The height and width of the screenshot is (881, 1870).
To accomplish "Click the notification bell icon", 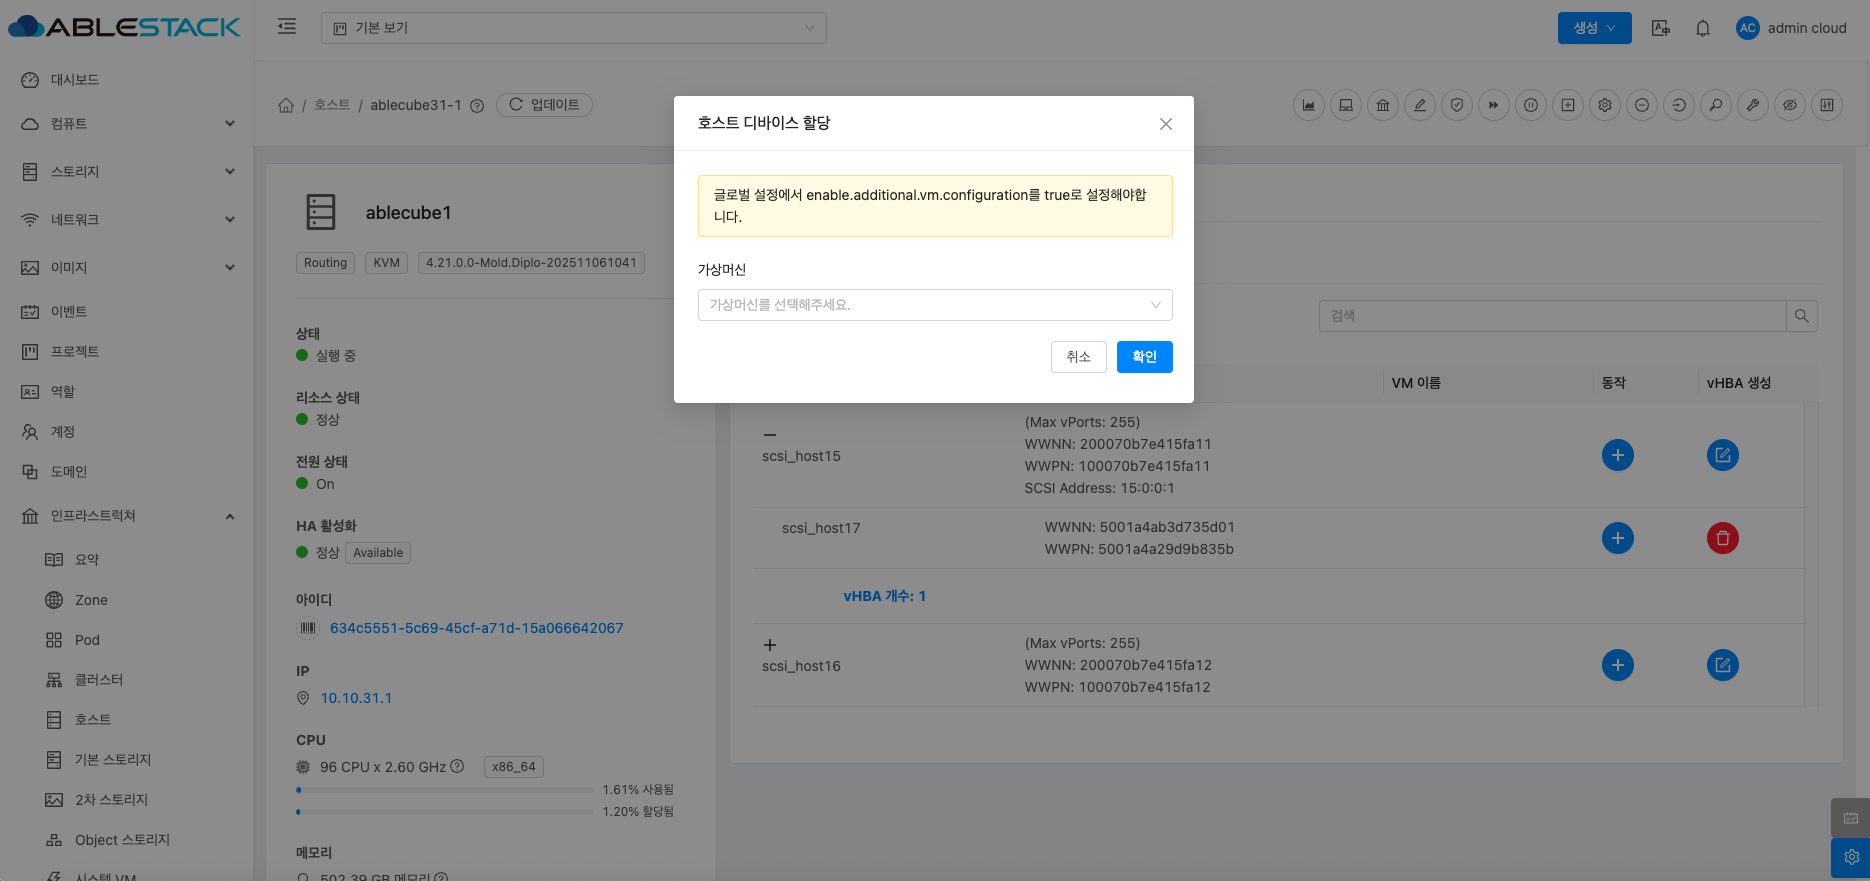I will click(x=1703, y=28).
